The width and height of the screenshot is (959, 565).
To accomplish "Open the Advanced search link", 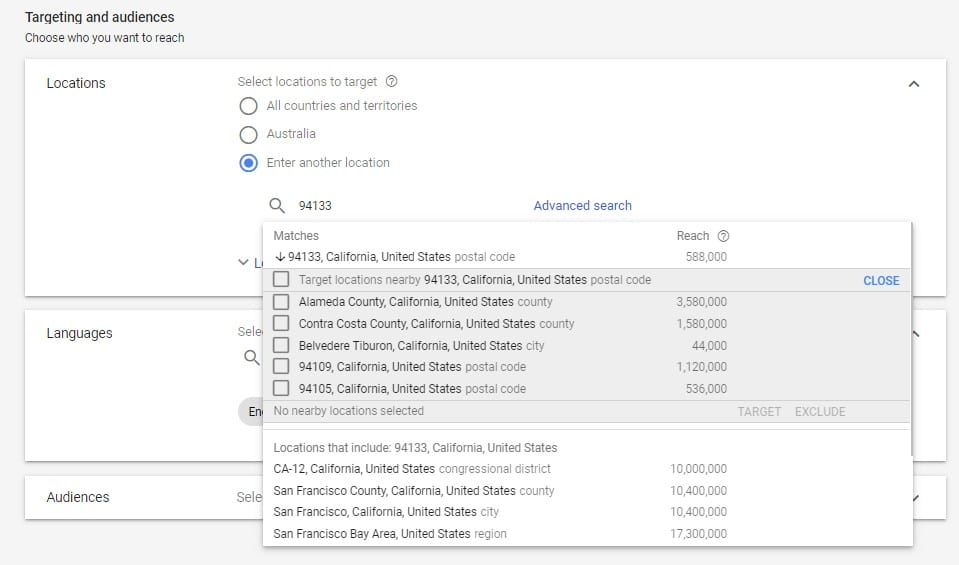I will [x=582, y=205].
